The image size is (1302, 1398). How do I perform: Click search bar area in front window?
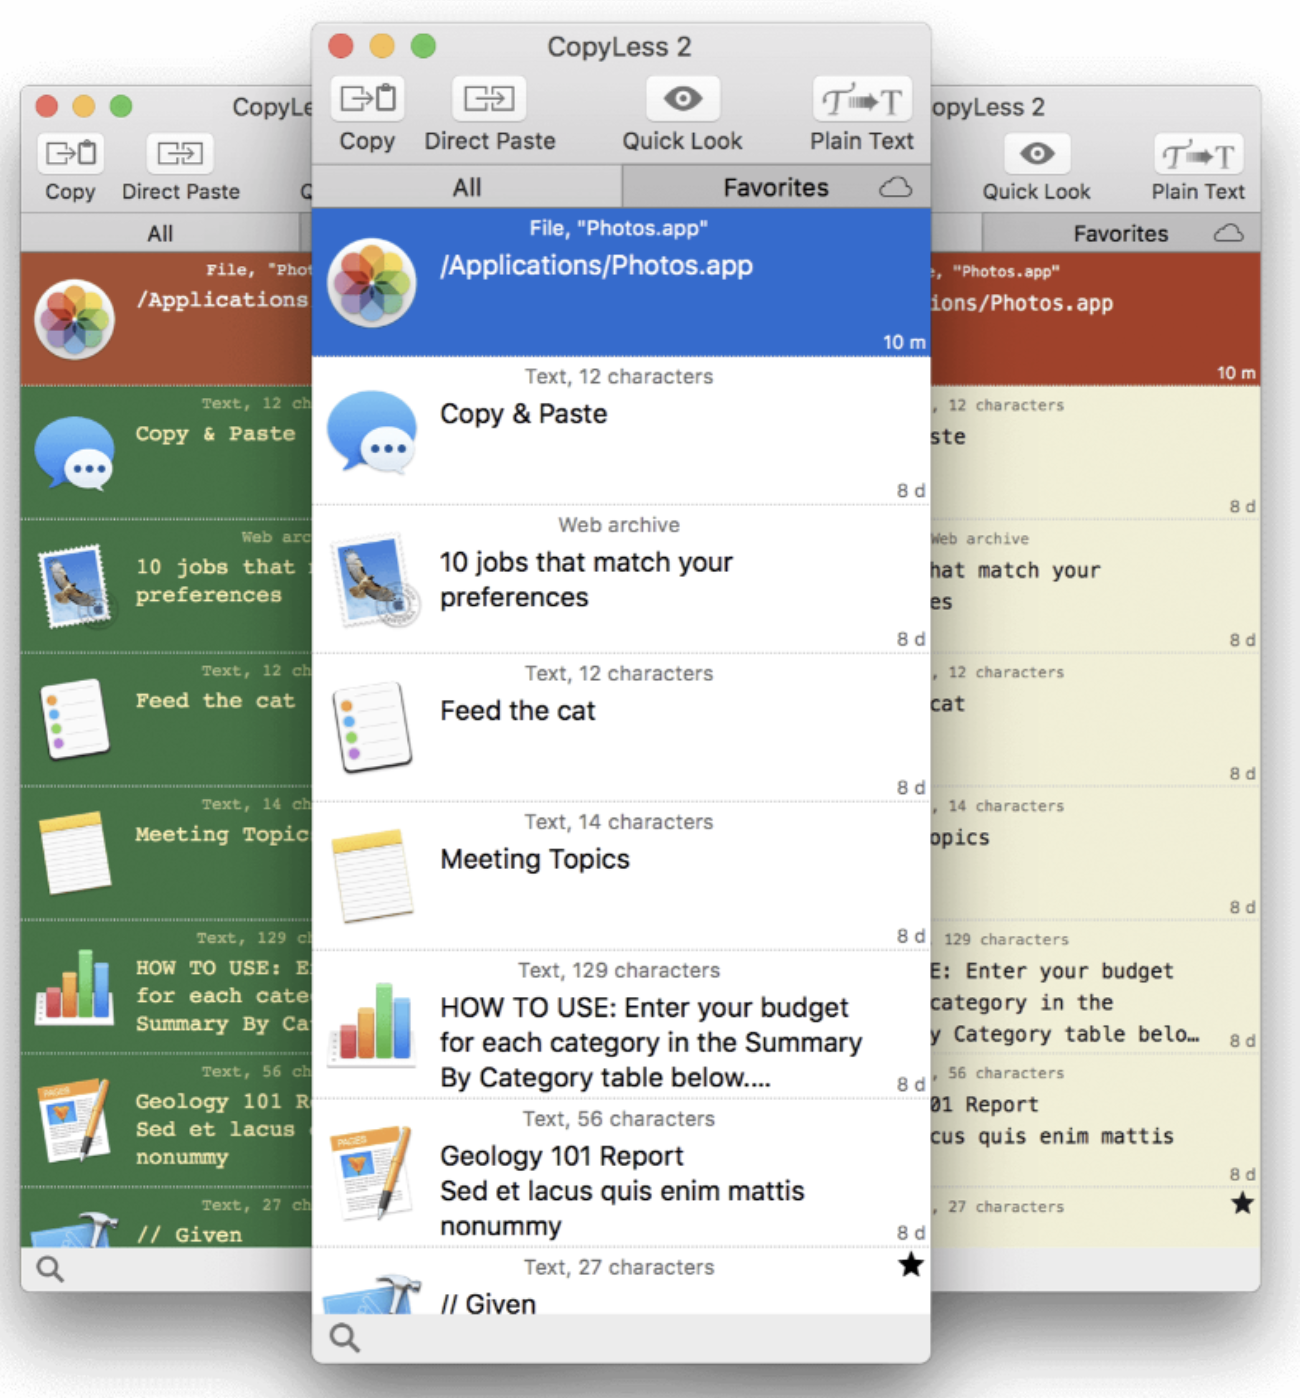(621, 1338)
